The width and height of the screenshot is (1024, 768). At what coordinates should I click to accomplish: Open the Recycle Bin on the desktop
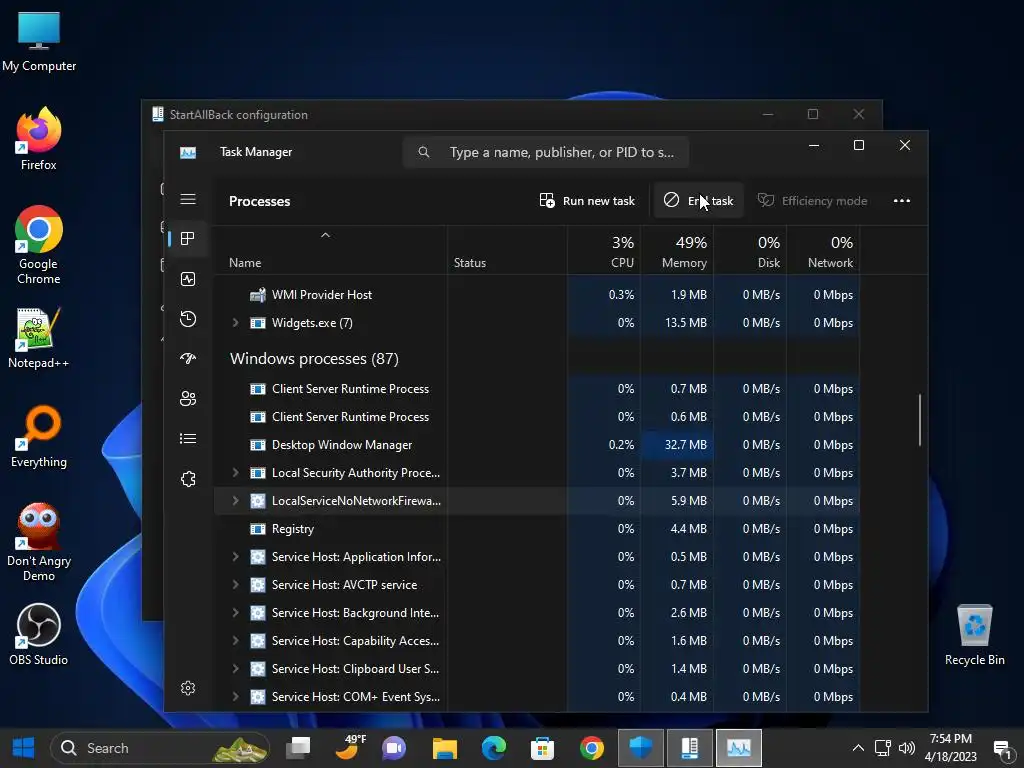[x=974, y=635]
